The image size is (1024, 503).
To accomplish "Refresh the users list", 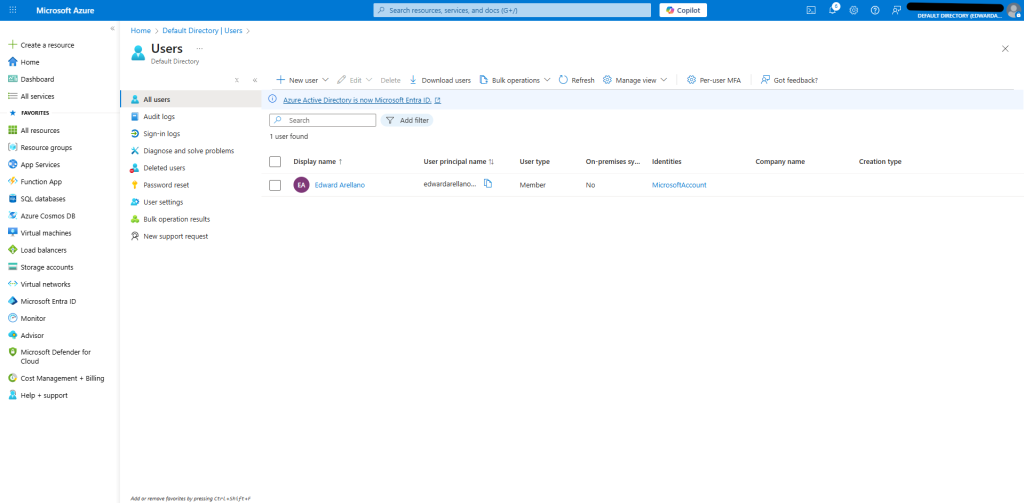I will point(576,80).
